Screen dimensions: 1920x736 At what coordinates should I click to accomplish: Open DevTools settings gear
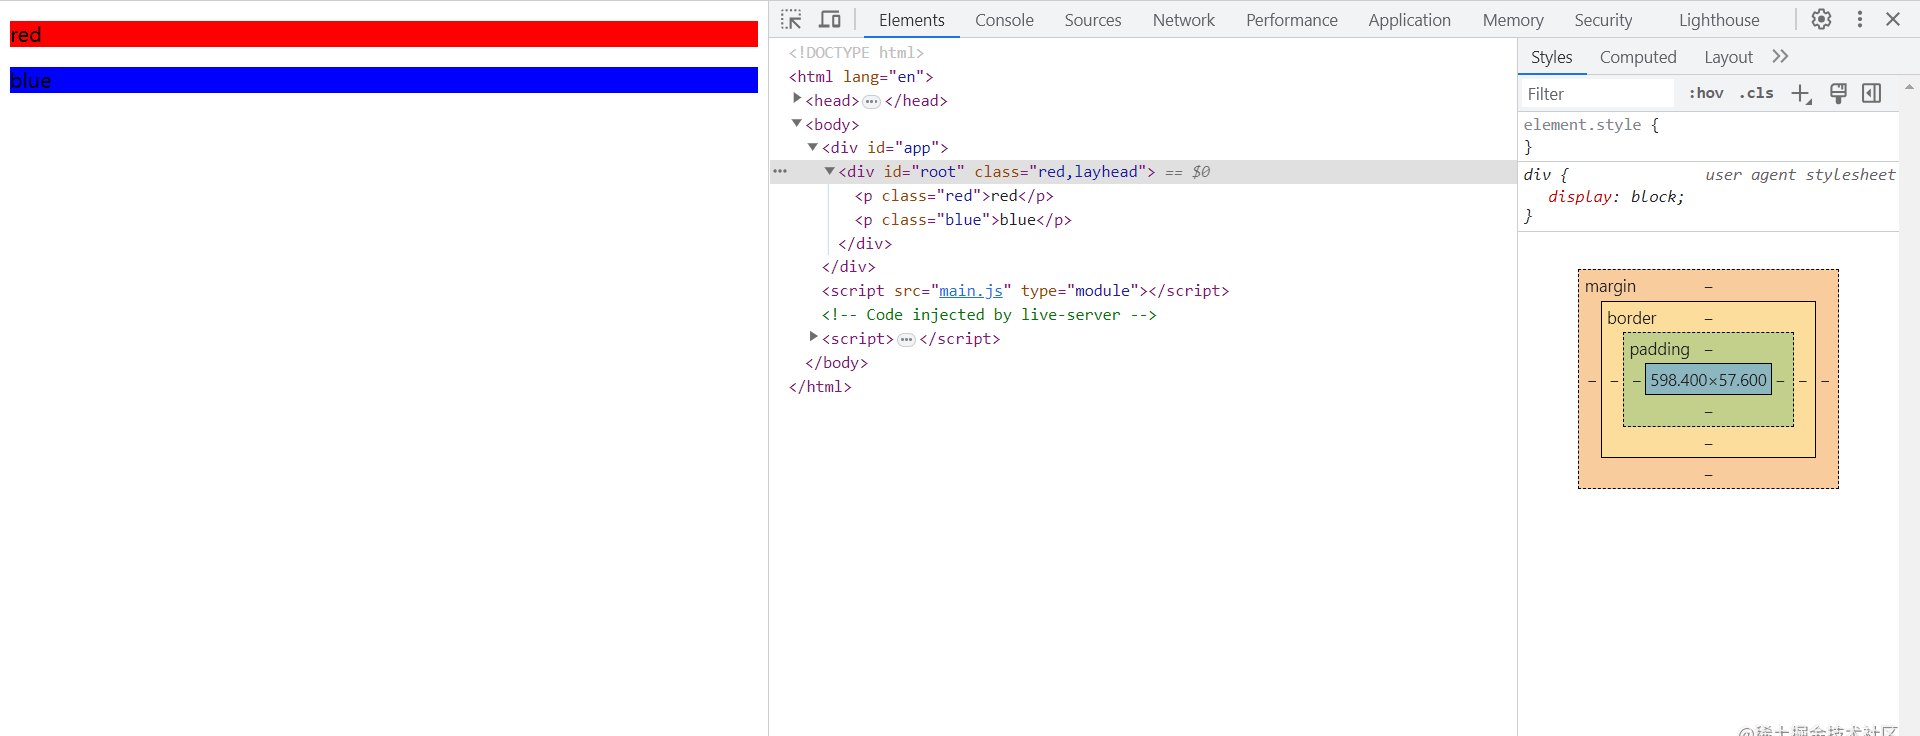tap(1821, 20)
